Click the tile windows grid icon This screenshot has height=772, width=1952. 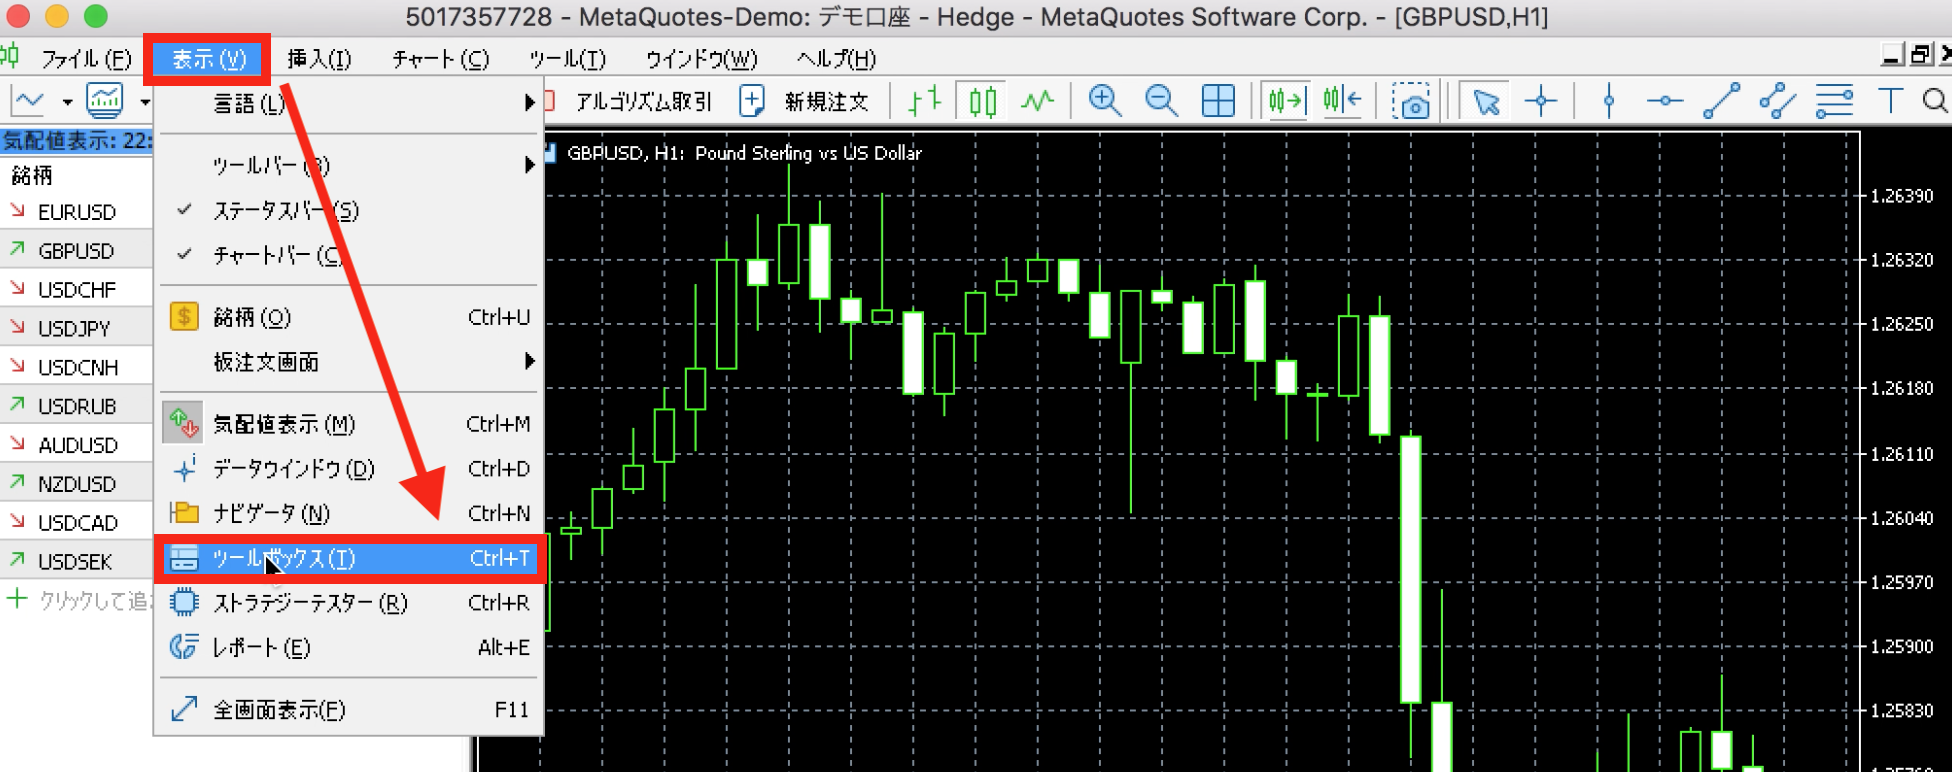1218,100
